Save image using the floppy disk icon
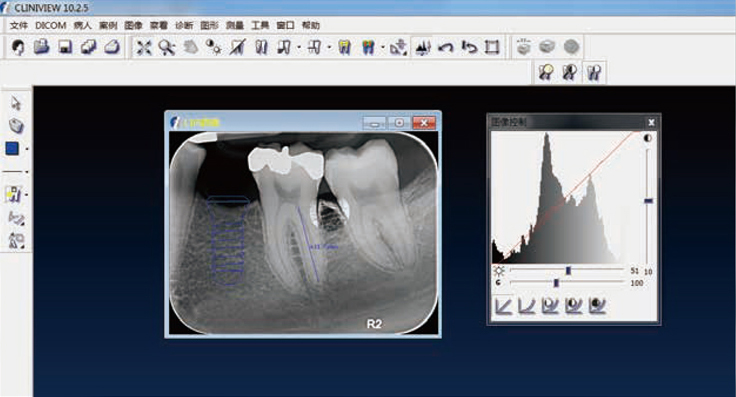This screenshot has height=397, width=736. point(65,47)
